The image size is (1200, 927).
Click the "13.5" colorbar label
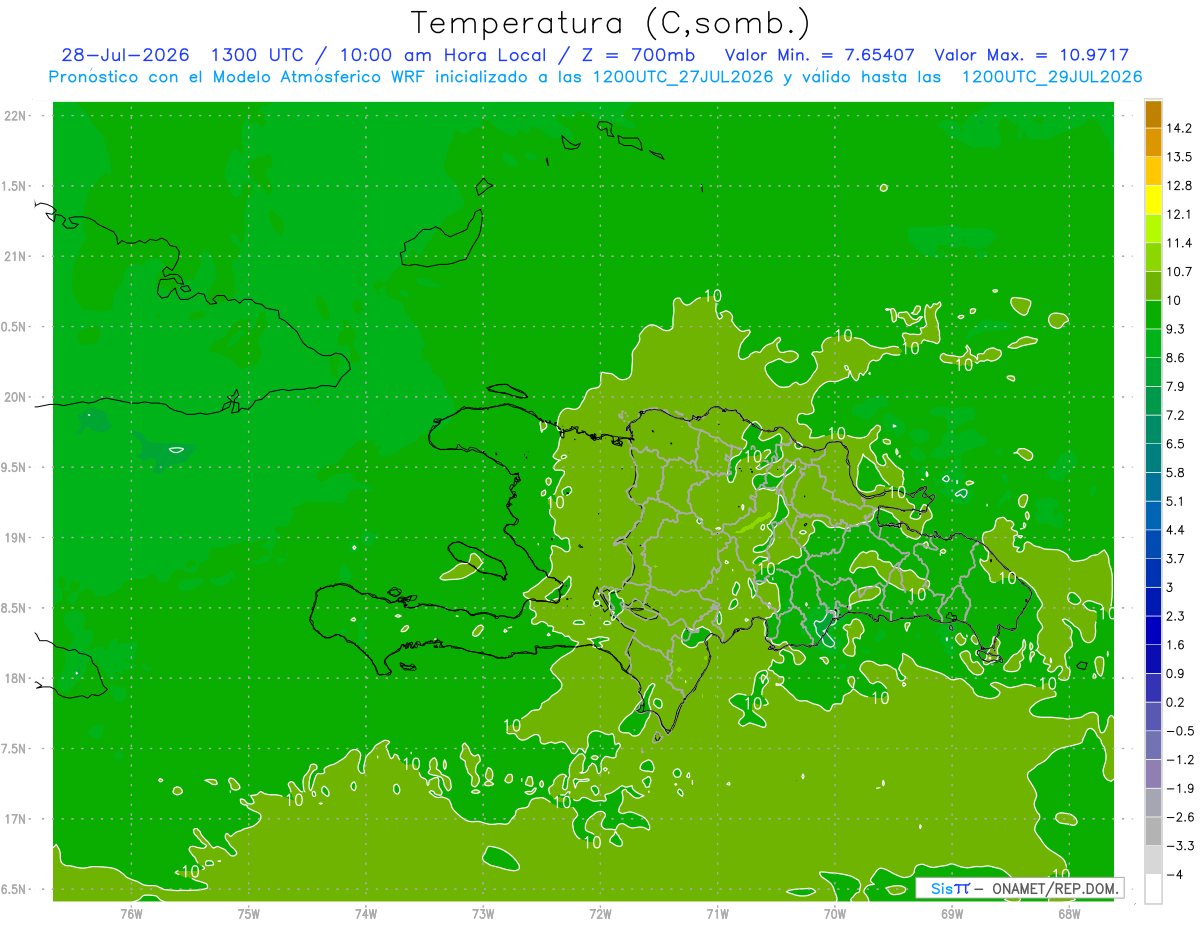pos(1179,157)
